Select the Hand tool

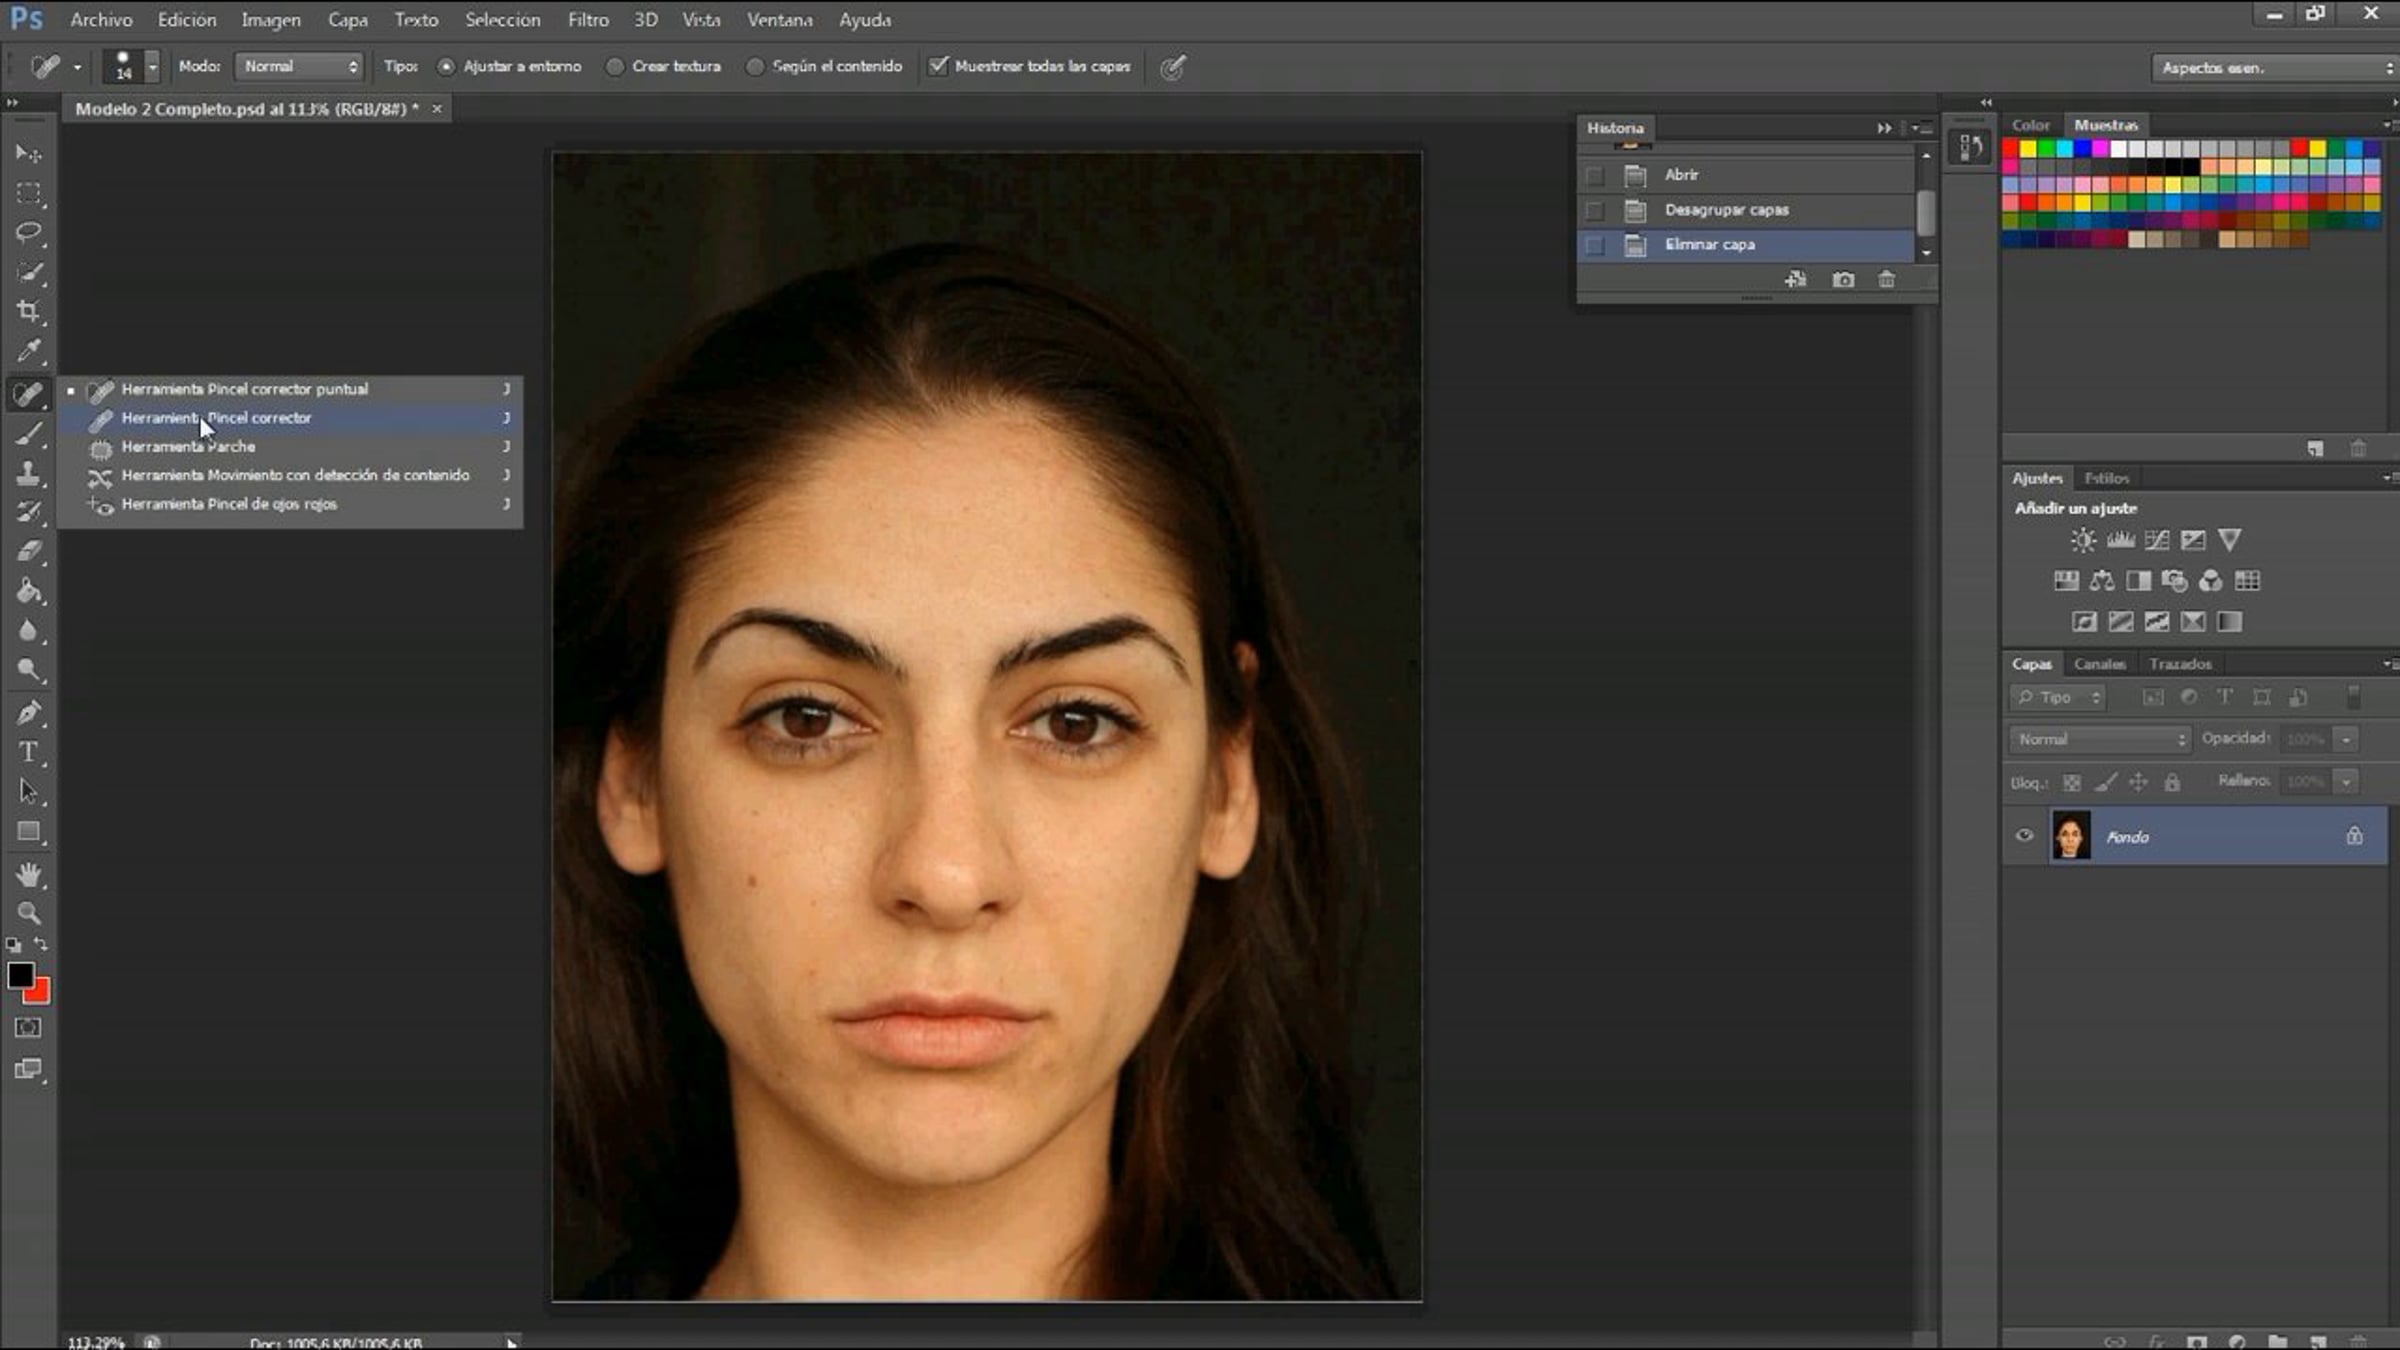[29, 875]
